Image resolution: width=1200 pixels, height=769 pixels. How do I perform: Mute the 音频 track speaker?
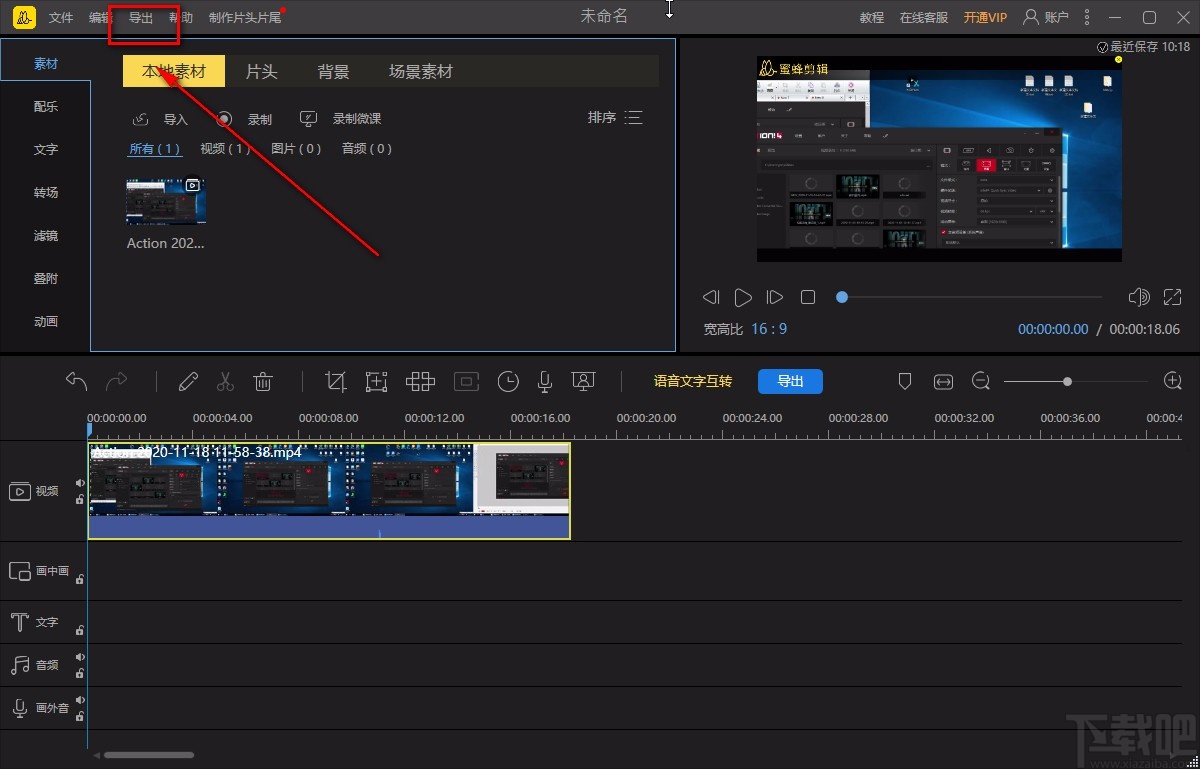point(79,657)
